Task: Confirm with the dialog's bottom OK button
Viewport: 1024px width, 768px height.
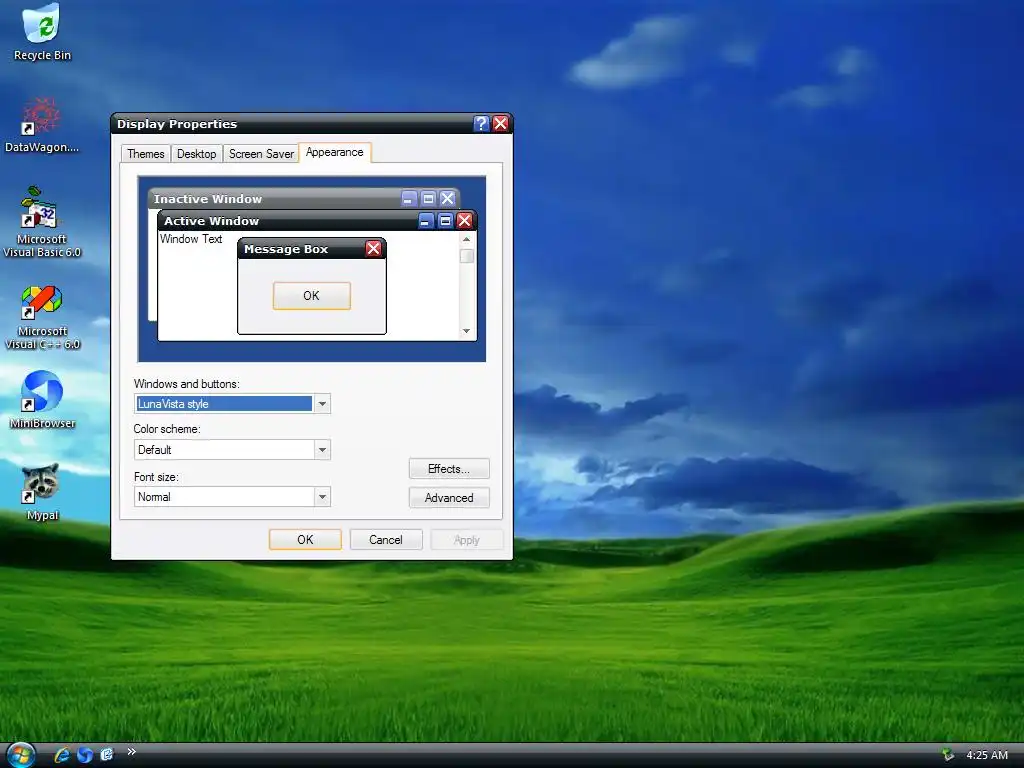Action: coord(305,539)
